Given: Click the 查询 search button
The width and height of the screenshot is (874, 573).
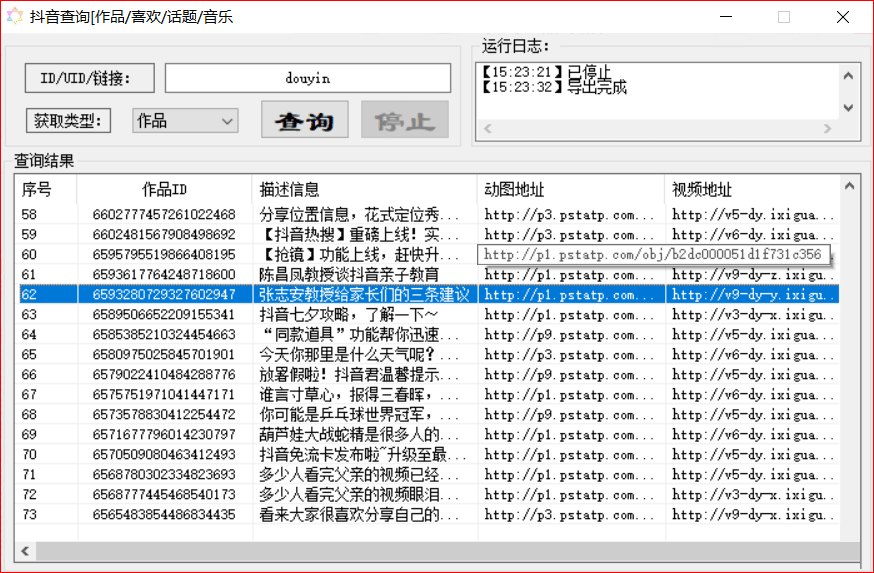Looking at the screenshot, I should 304,119.
